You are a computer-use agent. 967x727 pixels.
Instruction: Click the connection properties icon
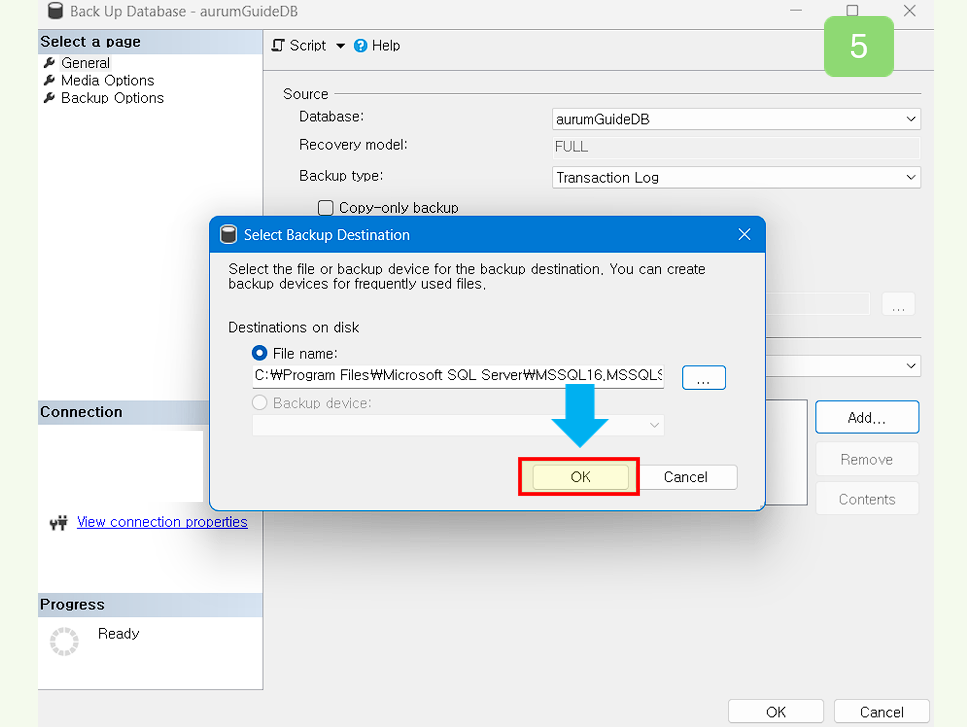tap(59, 523)
